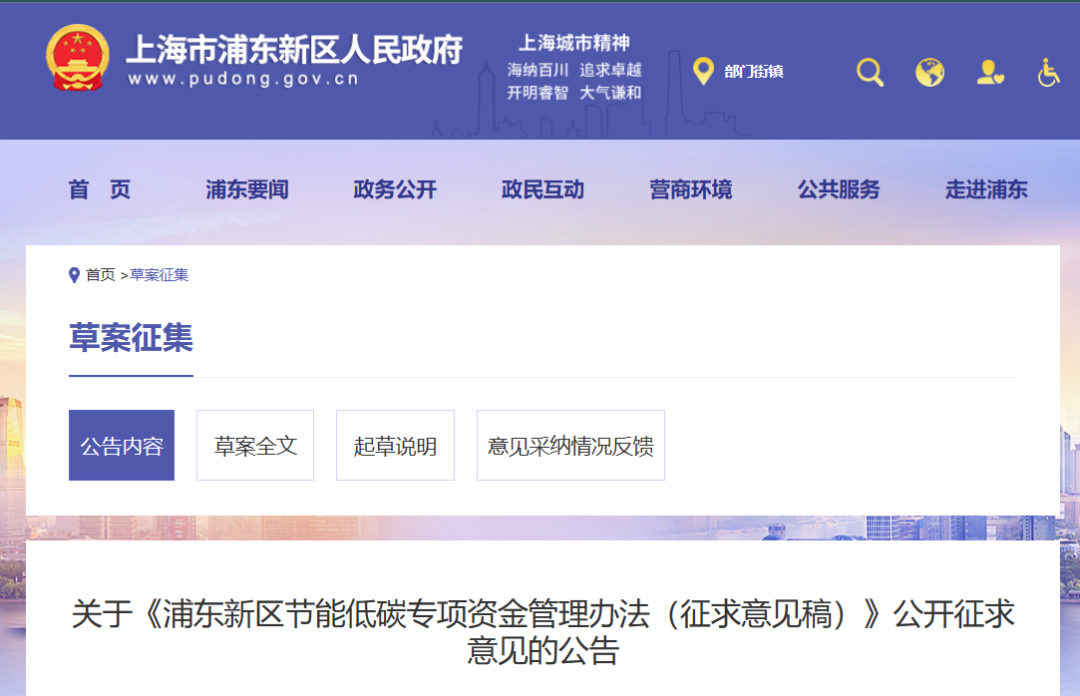The image size is (1080, 696).
Task: Open 部门街镇 departments link
Action: pos(753,72)
